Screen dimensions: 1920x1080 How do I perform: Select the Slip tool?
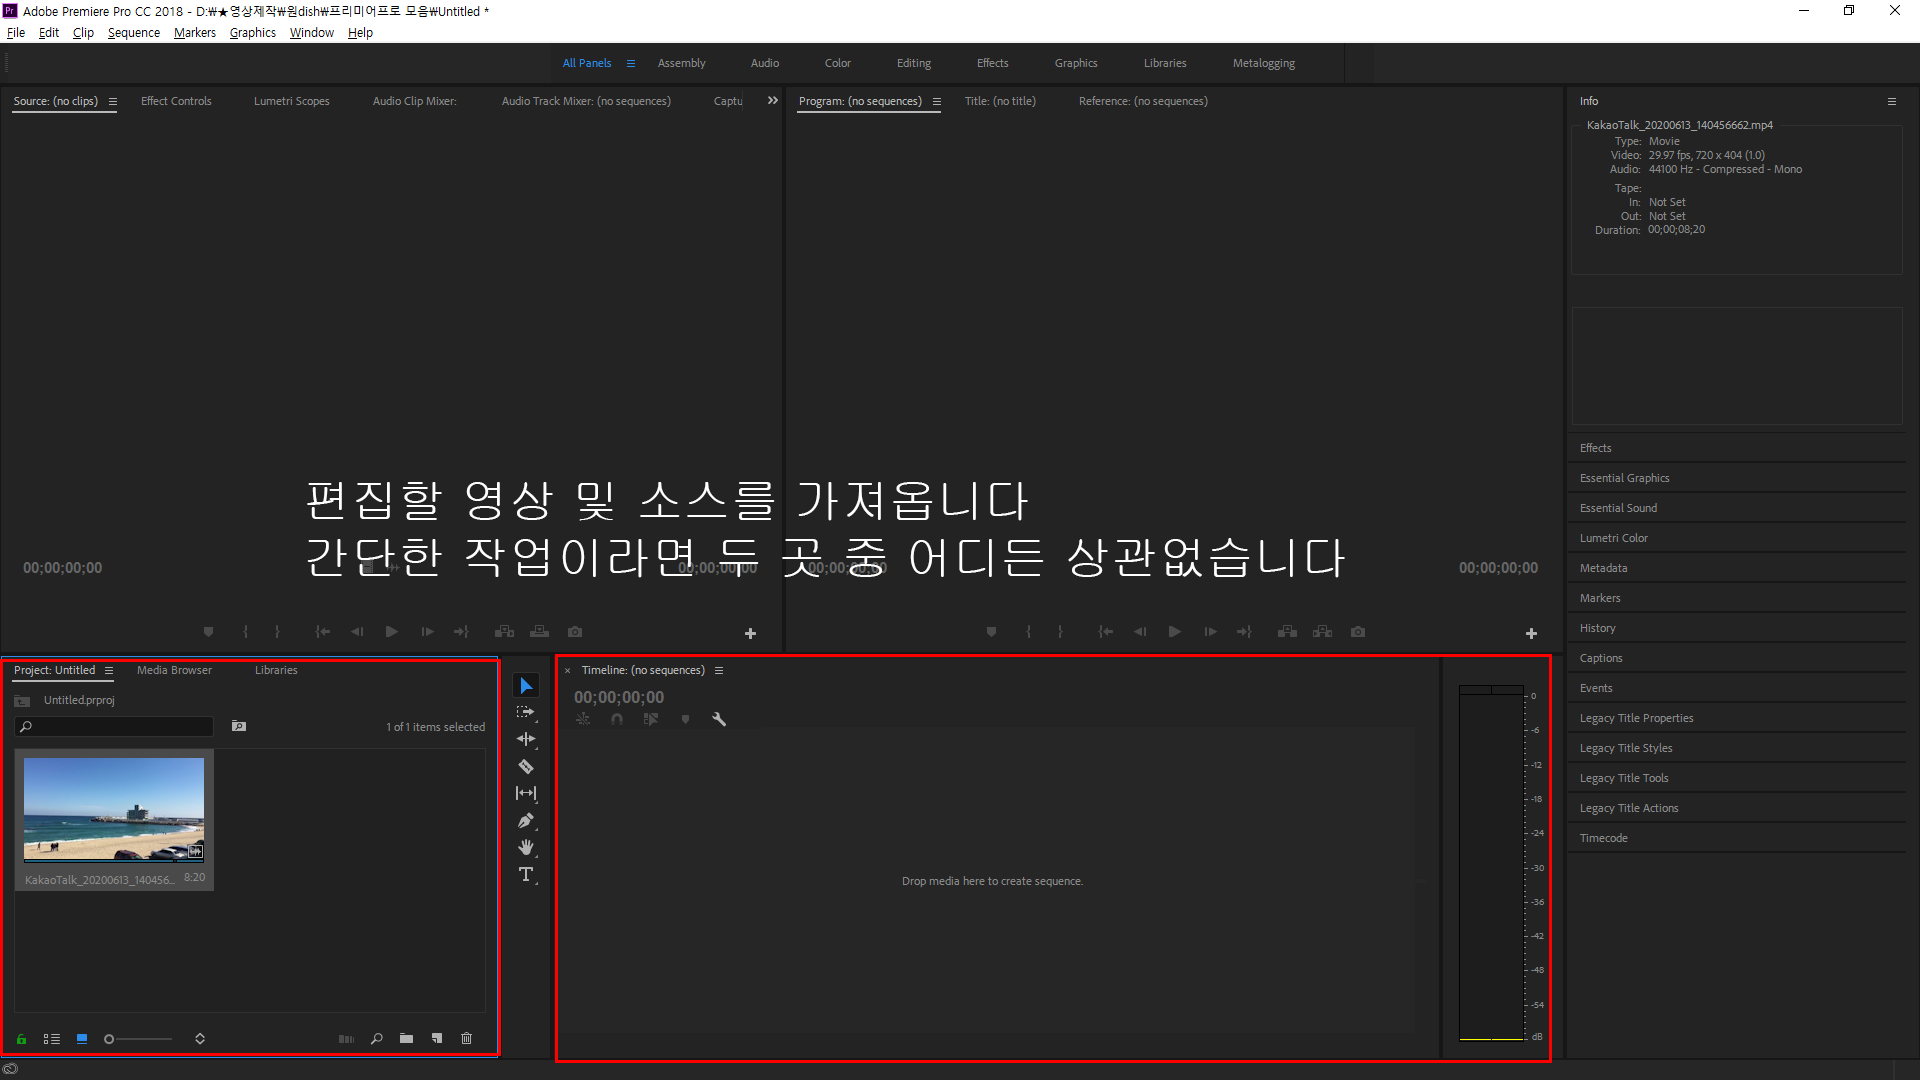pyautogui.click(x=526, y=794)
